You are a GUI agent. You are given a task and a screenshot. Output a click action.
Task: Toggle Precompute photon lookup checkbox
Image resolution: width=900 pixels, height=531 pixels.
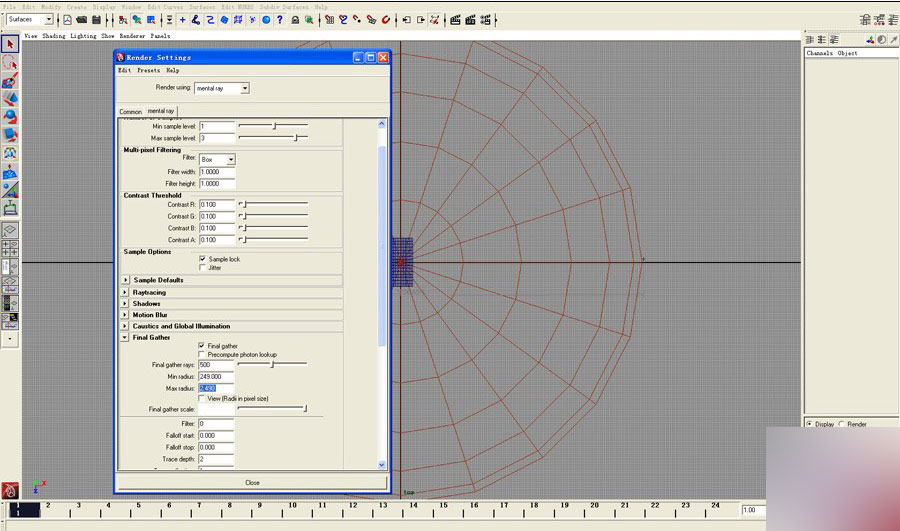(x=203, y=355)
